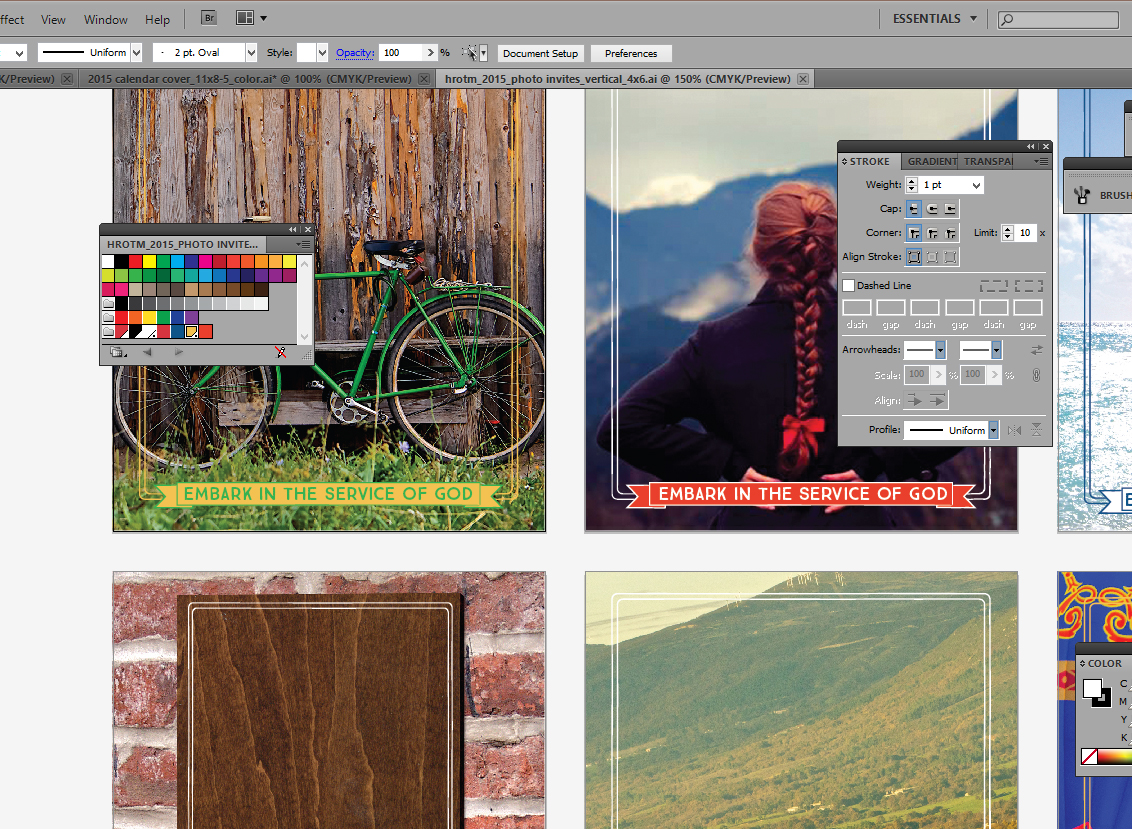
Task: Open Adobe Bridge from the Br icon
Action: click(209, 18)
